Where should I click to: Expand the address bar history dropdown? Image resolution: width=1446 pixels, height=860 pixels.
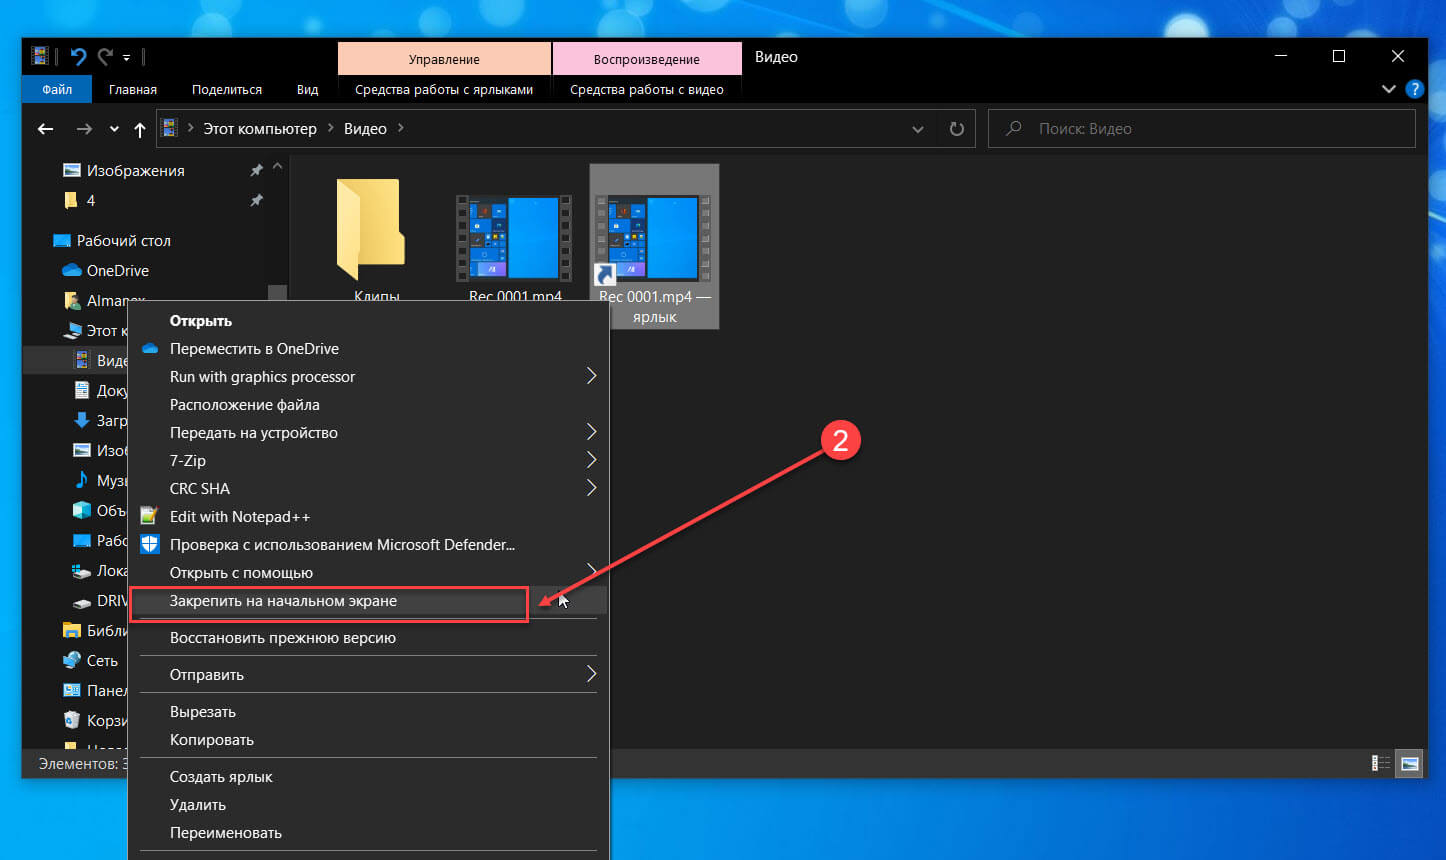point(918,129)
